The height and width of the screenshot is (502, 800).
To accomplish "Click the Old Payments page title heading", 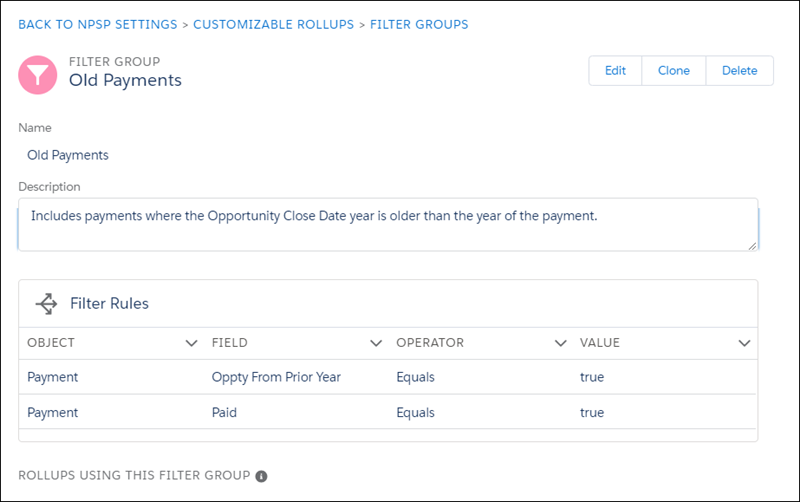I will [125, 80].
